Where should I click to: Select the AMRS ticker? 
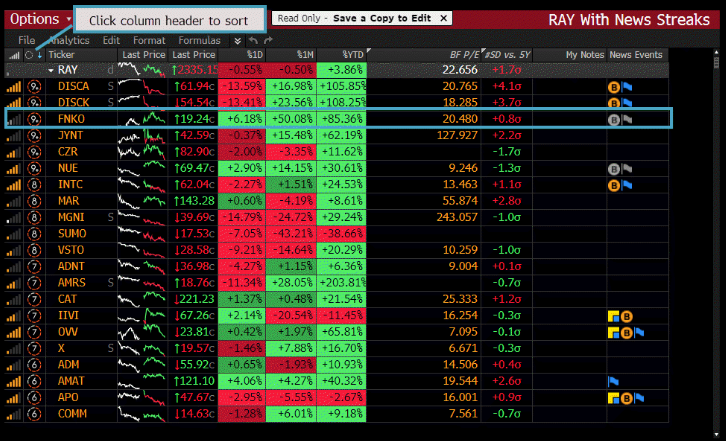pos(72,283)
